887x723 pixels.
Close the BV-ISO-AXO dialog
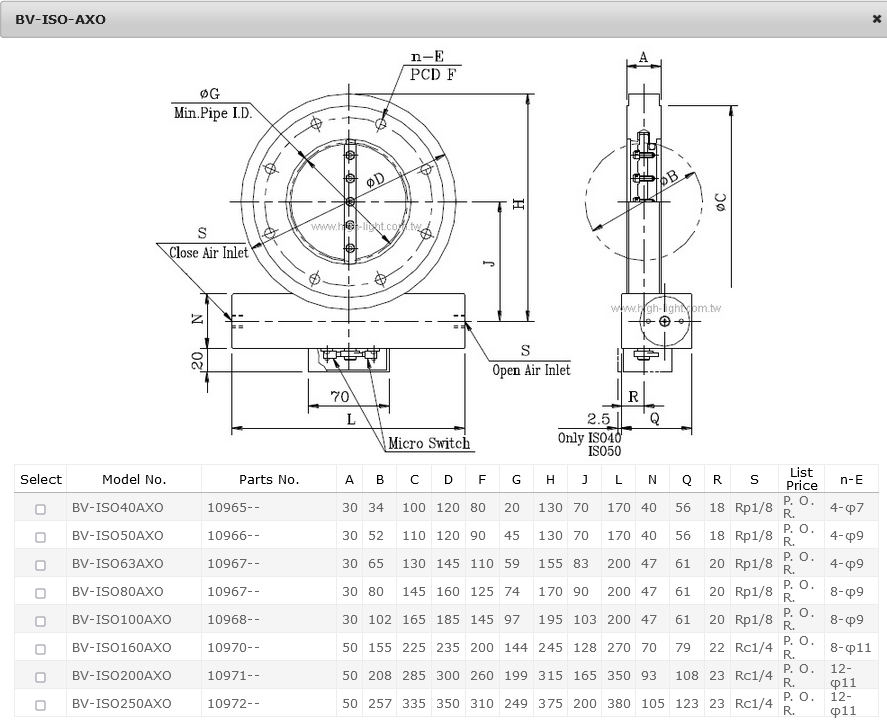[x=877, y=19]
